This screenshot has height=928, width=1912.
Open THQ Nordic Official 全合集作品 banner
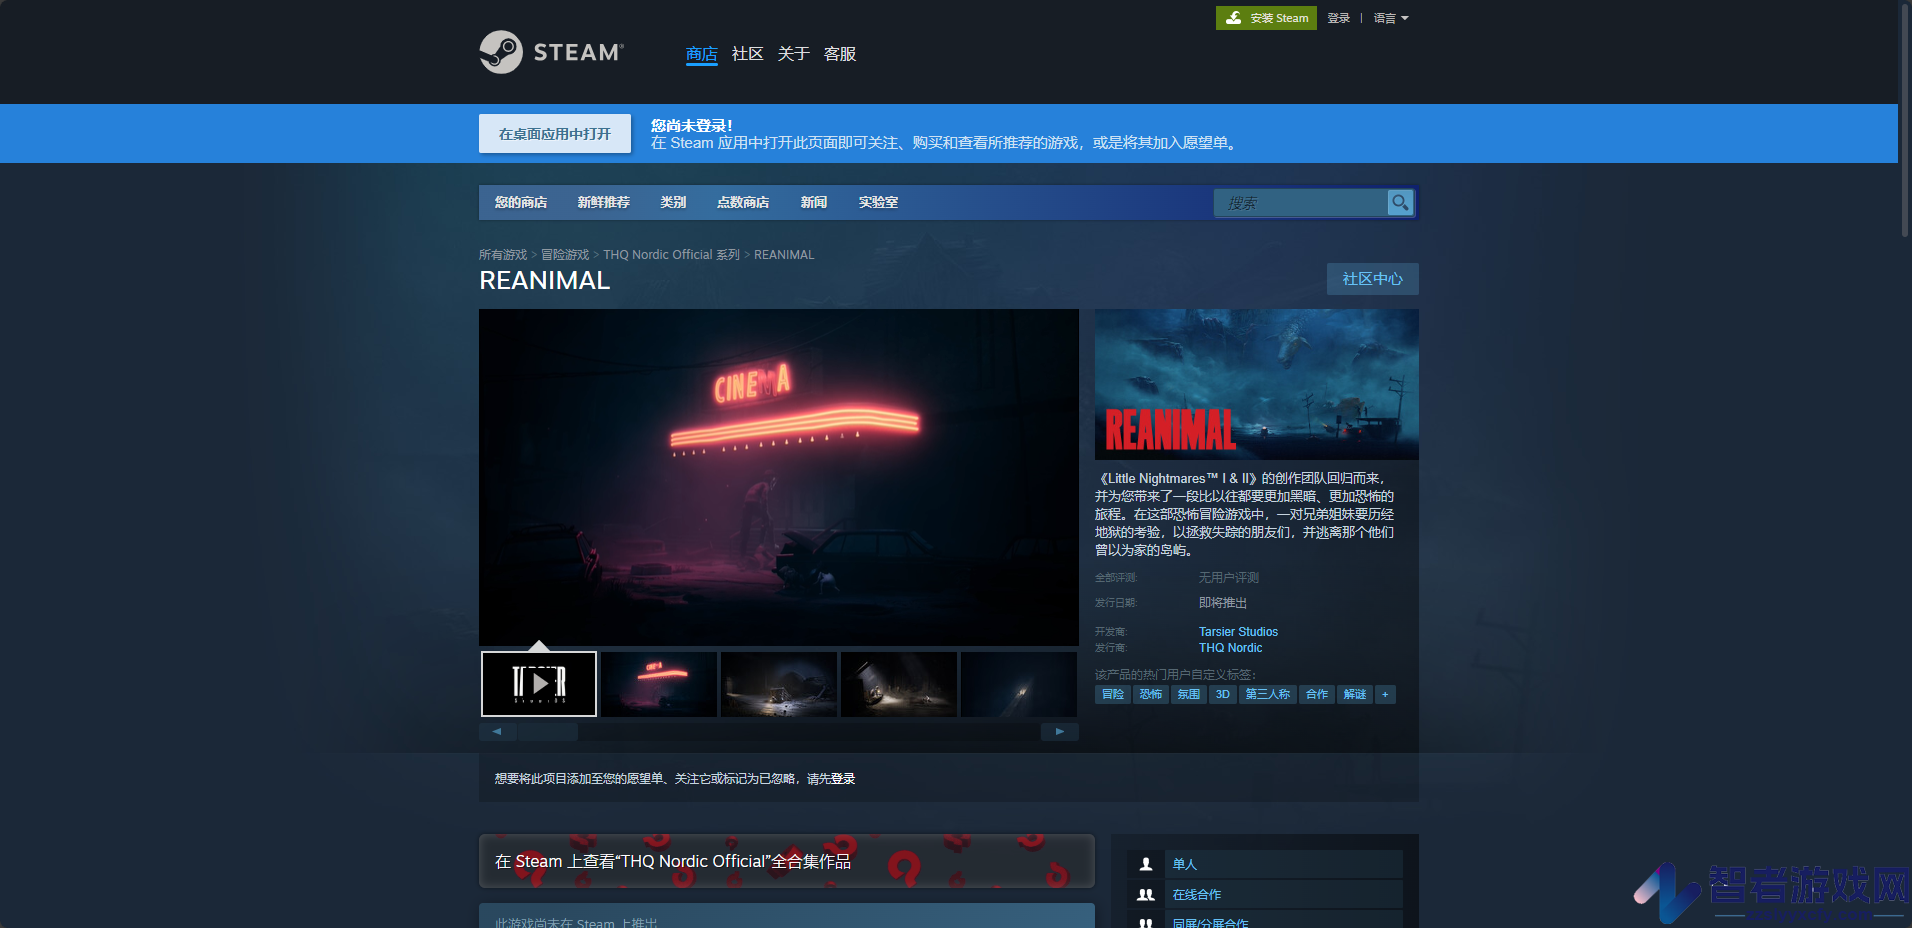tap(787, 861)
